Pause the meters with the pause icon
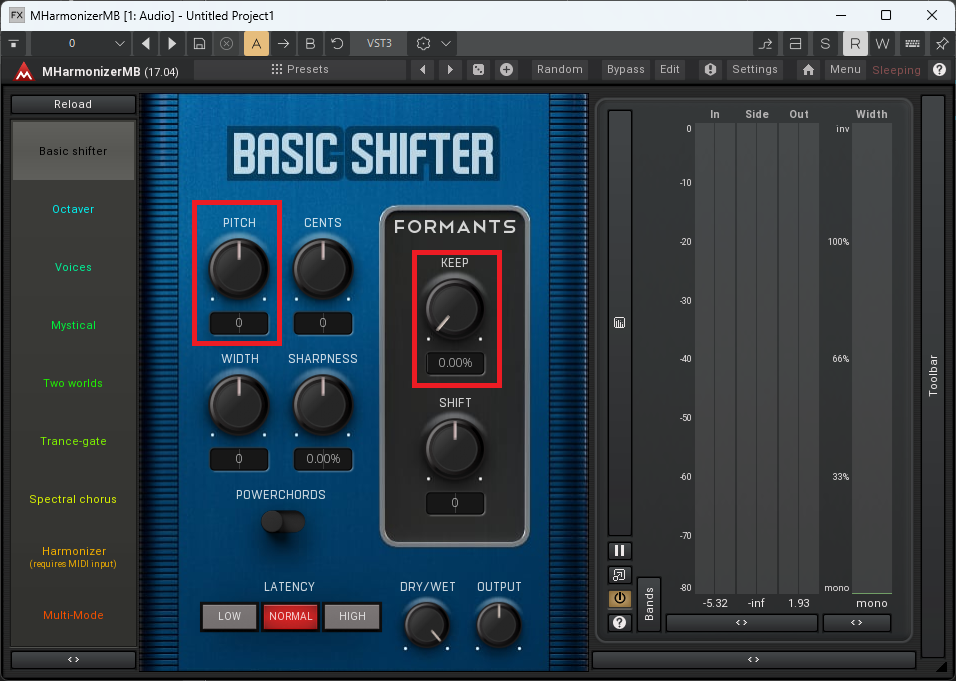This screenshot has height=681, width=956. [619, 551]
